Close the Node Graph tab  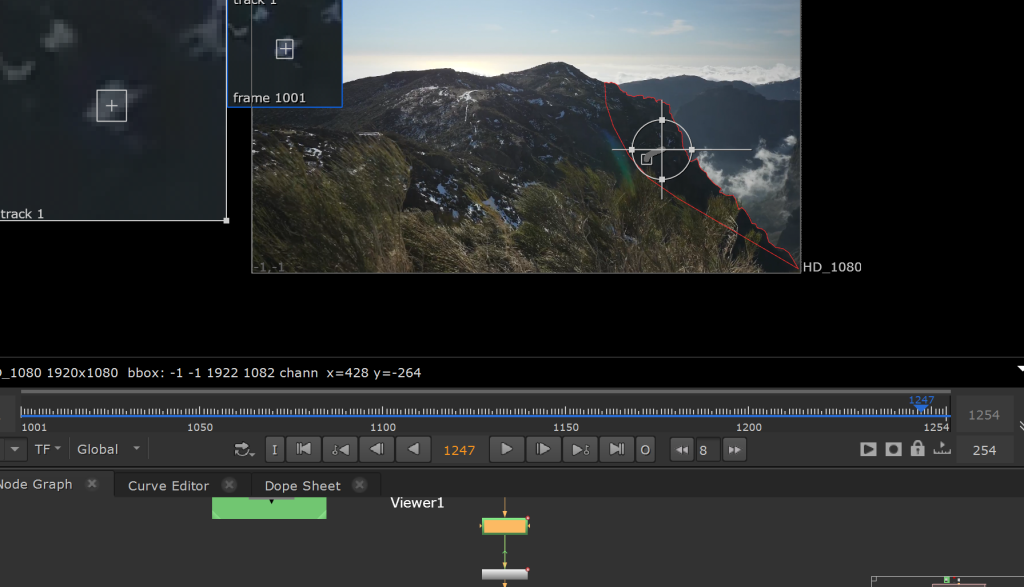point(92,484)
